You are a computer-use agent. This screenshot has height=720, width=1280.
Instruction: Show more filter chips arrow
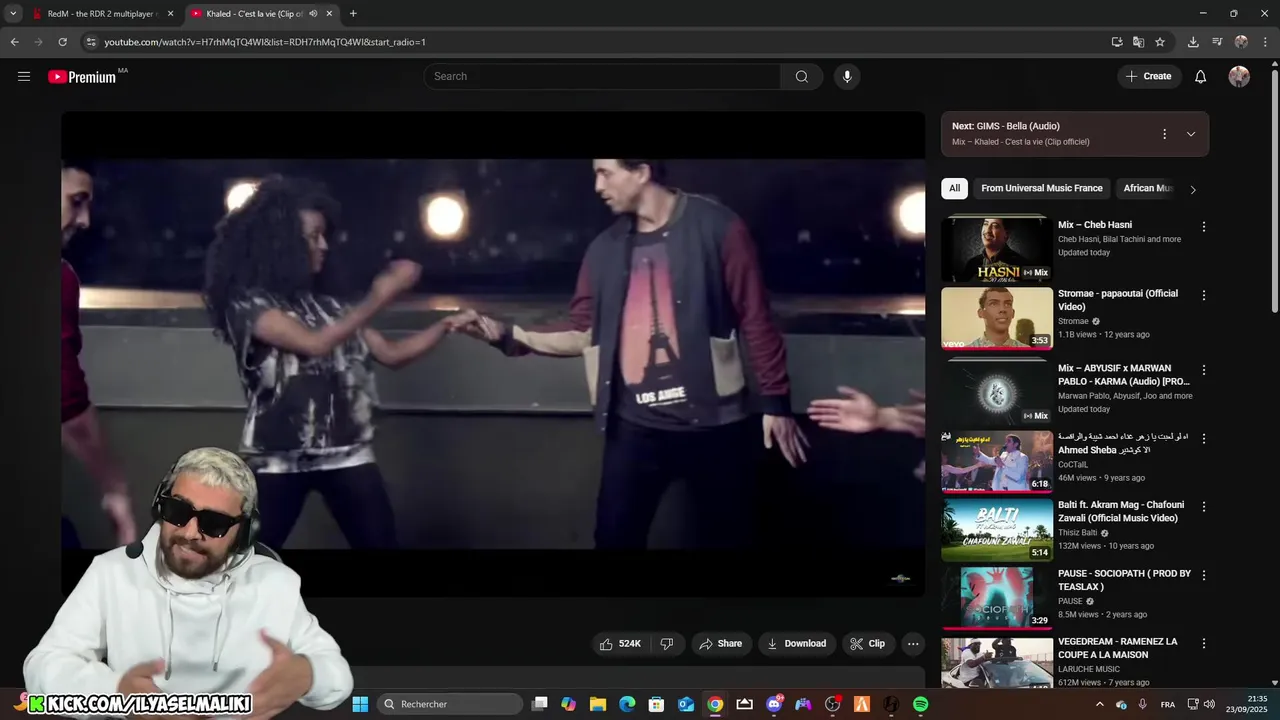click(x=1192, y=189)
